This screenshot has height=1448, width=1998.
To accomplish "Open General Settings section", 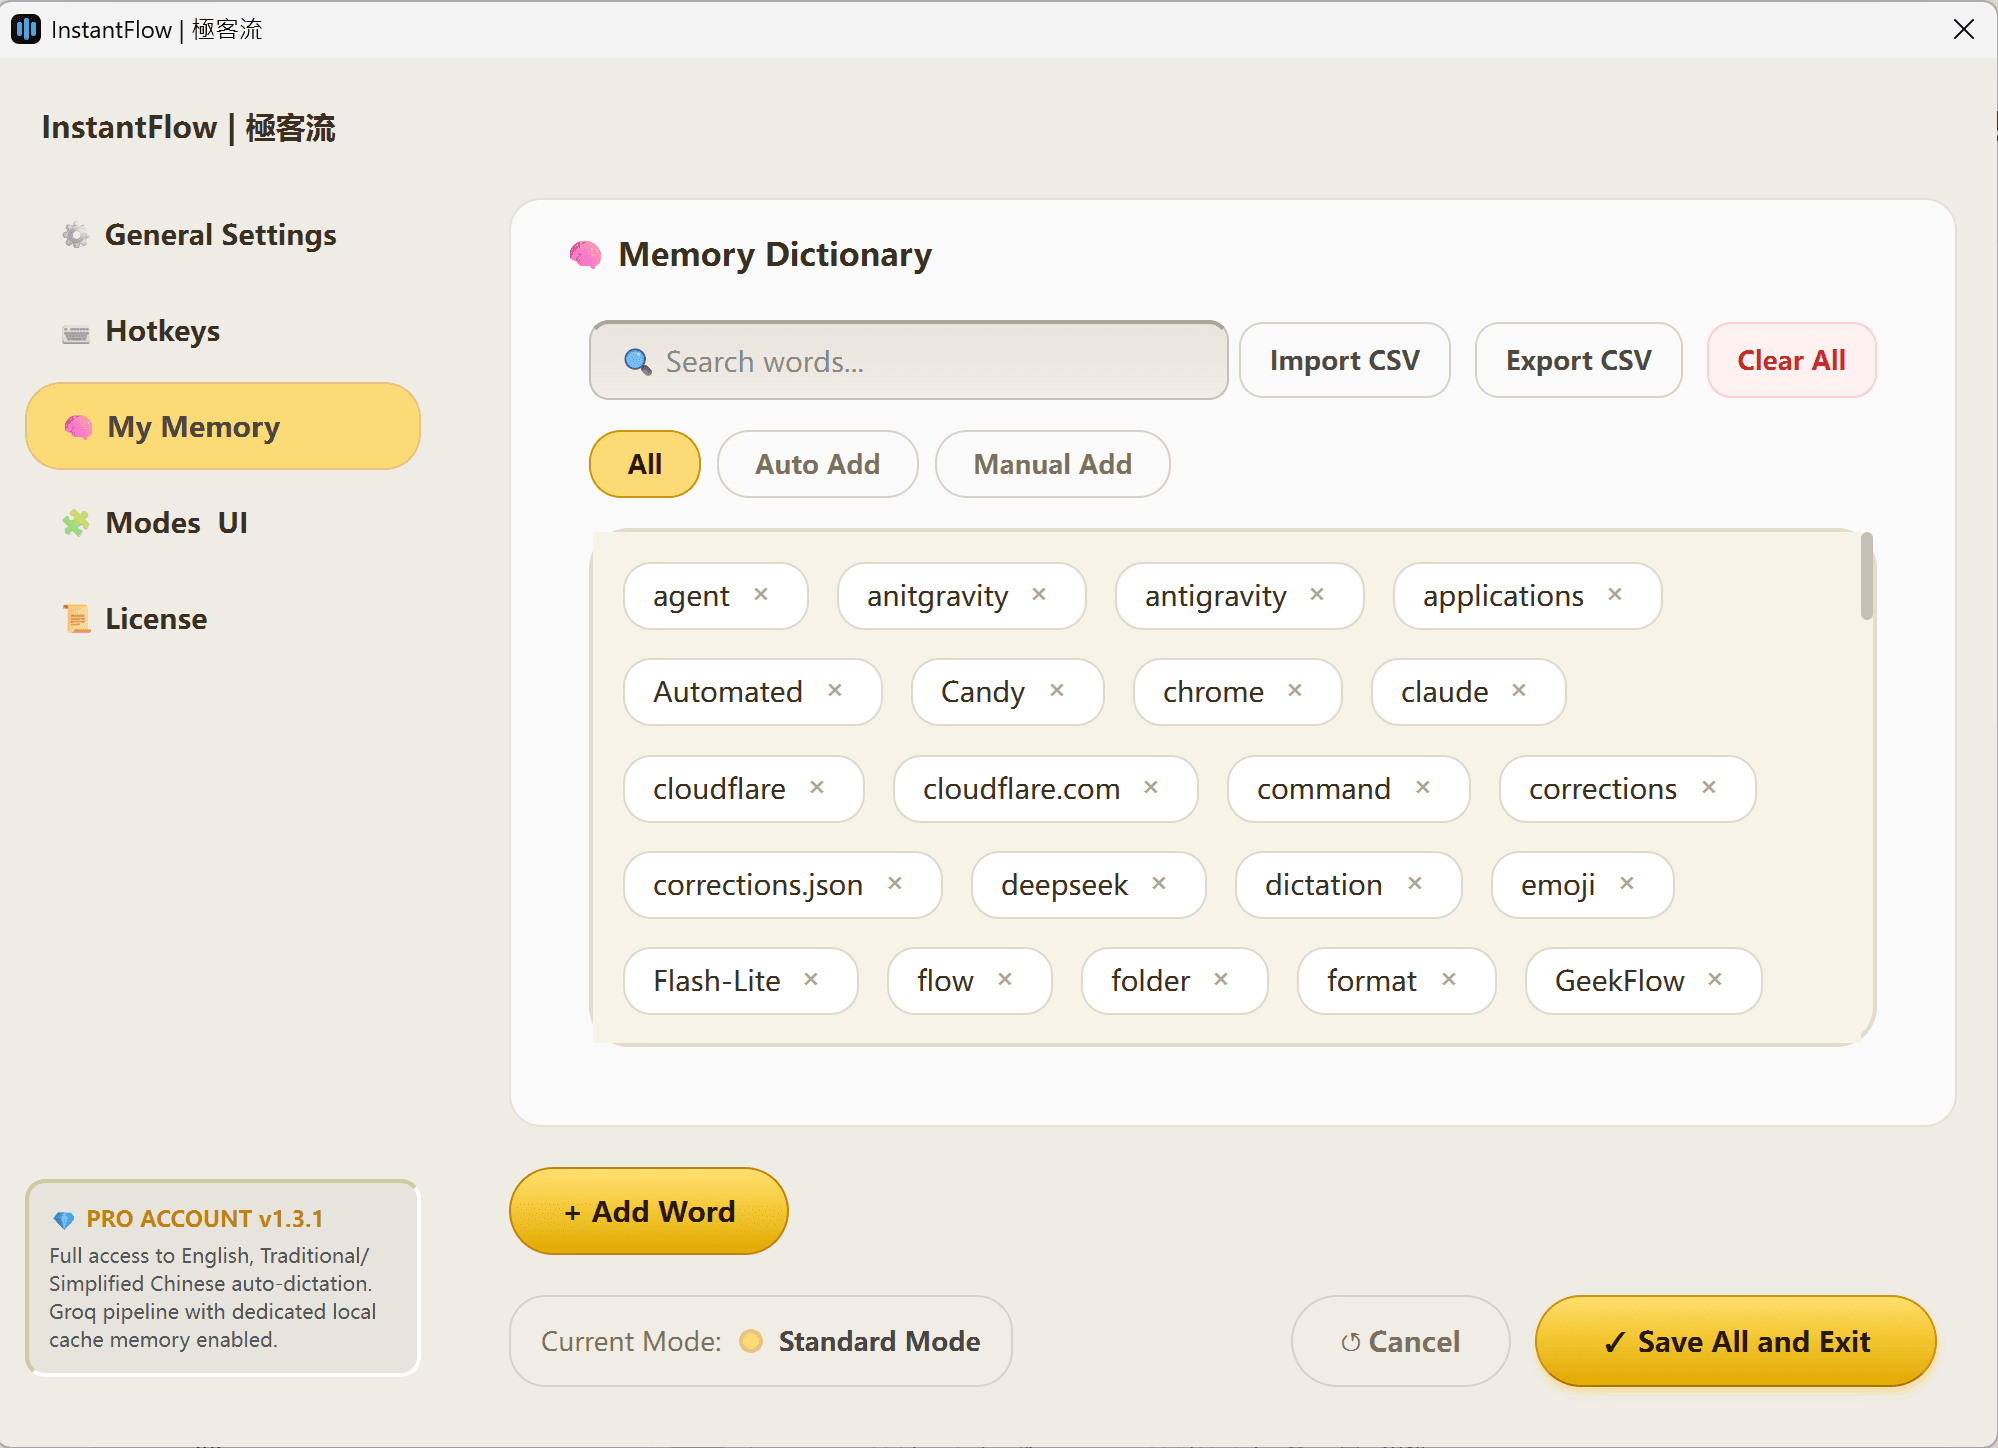I will tap(222, 235).
